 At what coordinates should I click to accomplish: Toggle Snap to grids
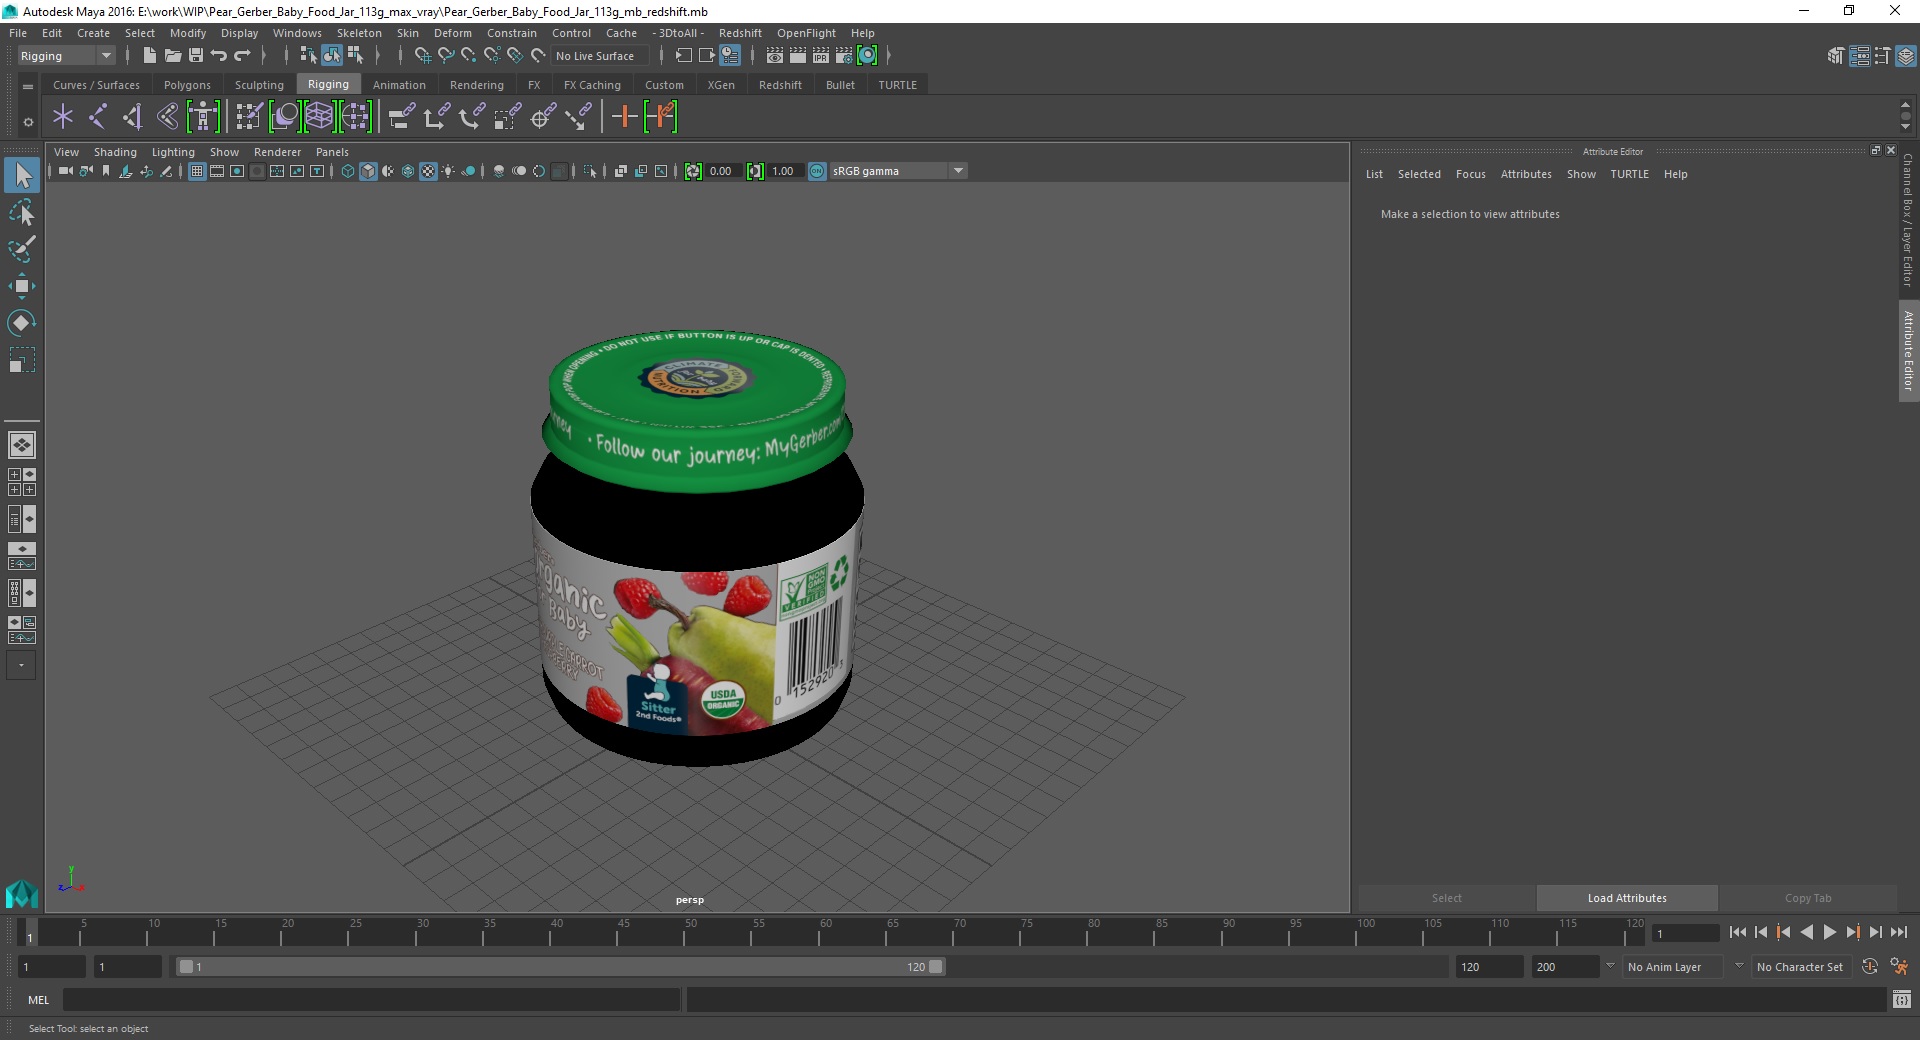coord(423,56)
